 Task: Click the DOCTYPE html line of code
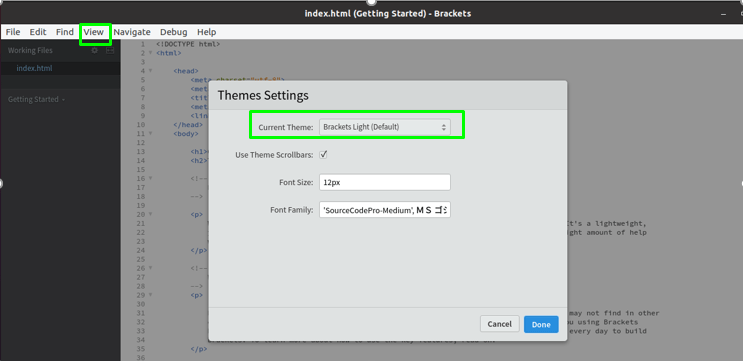click(188, 44)
